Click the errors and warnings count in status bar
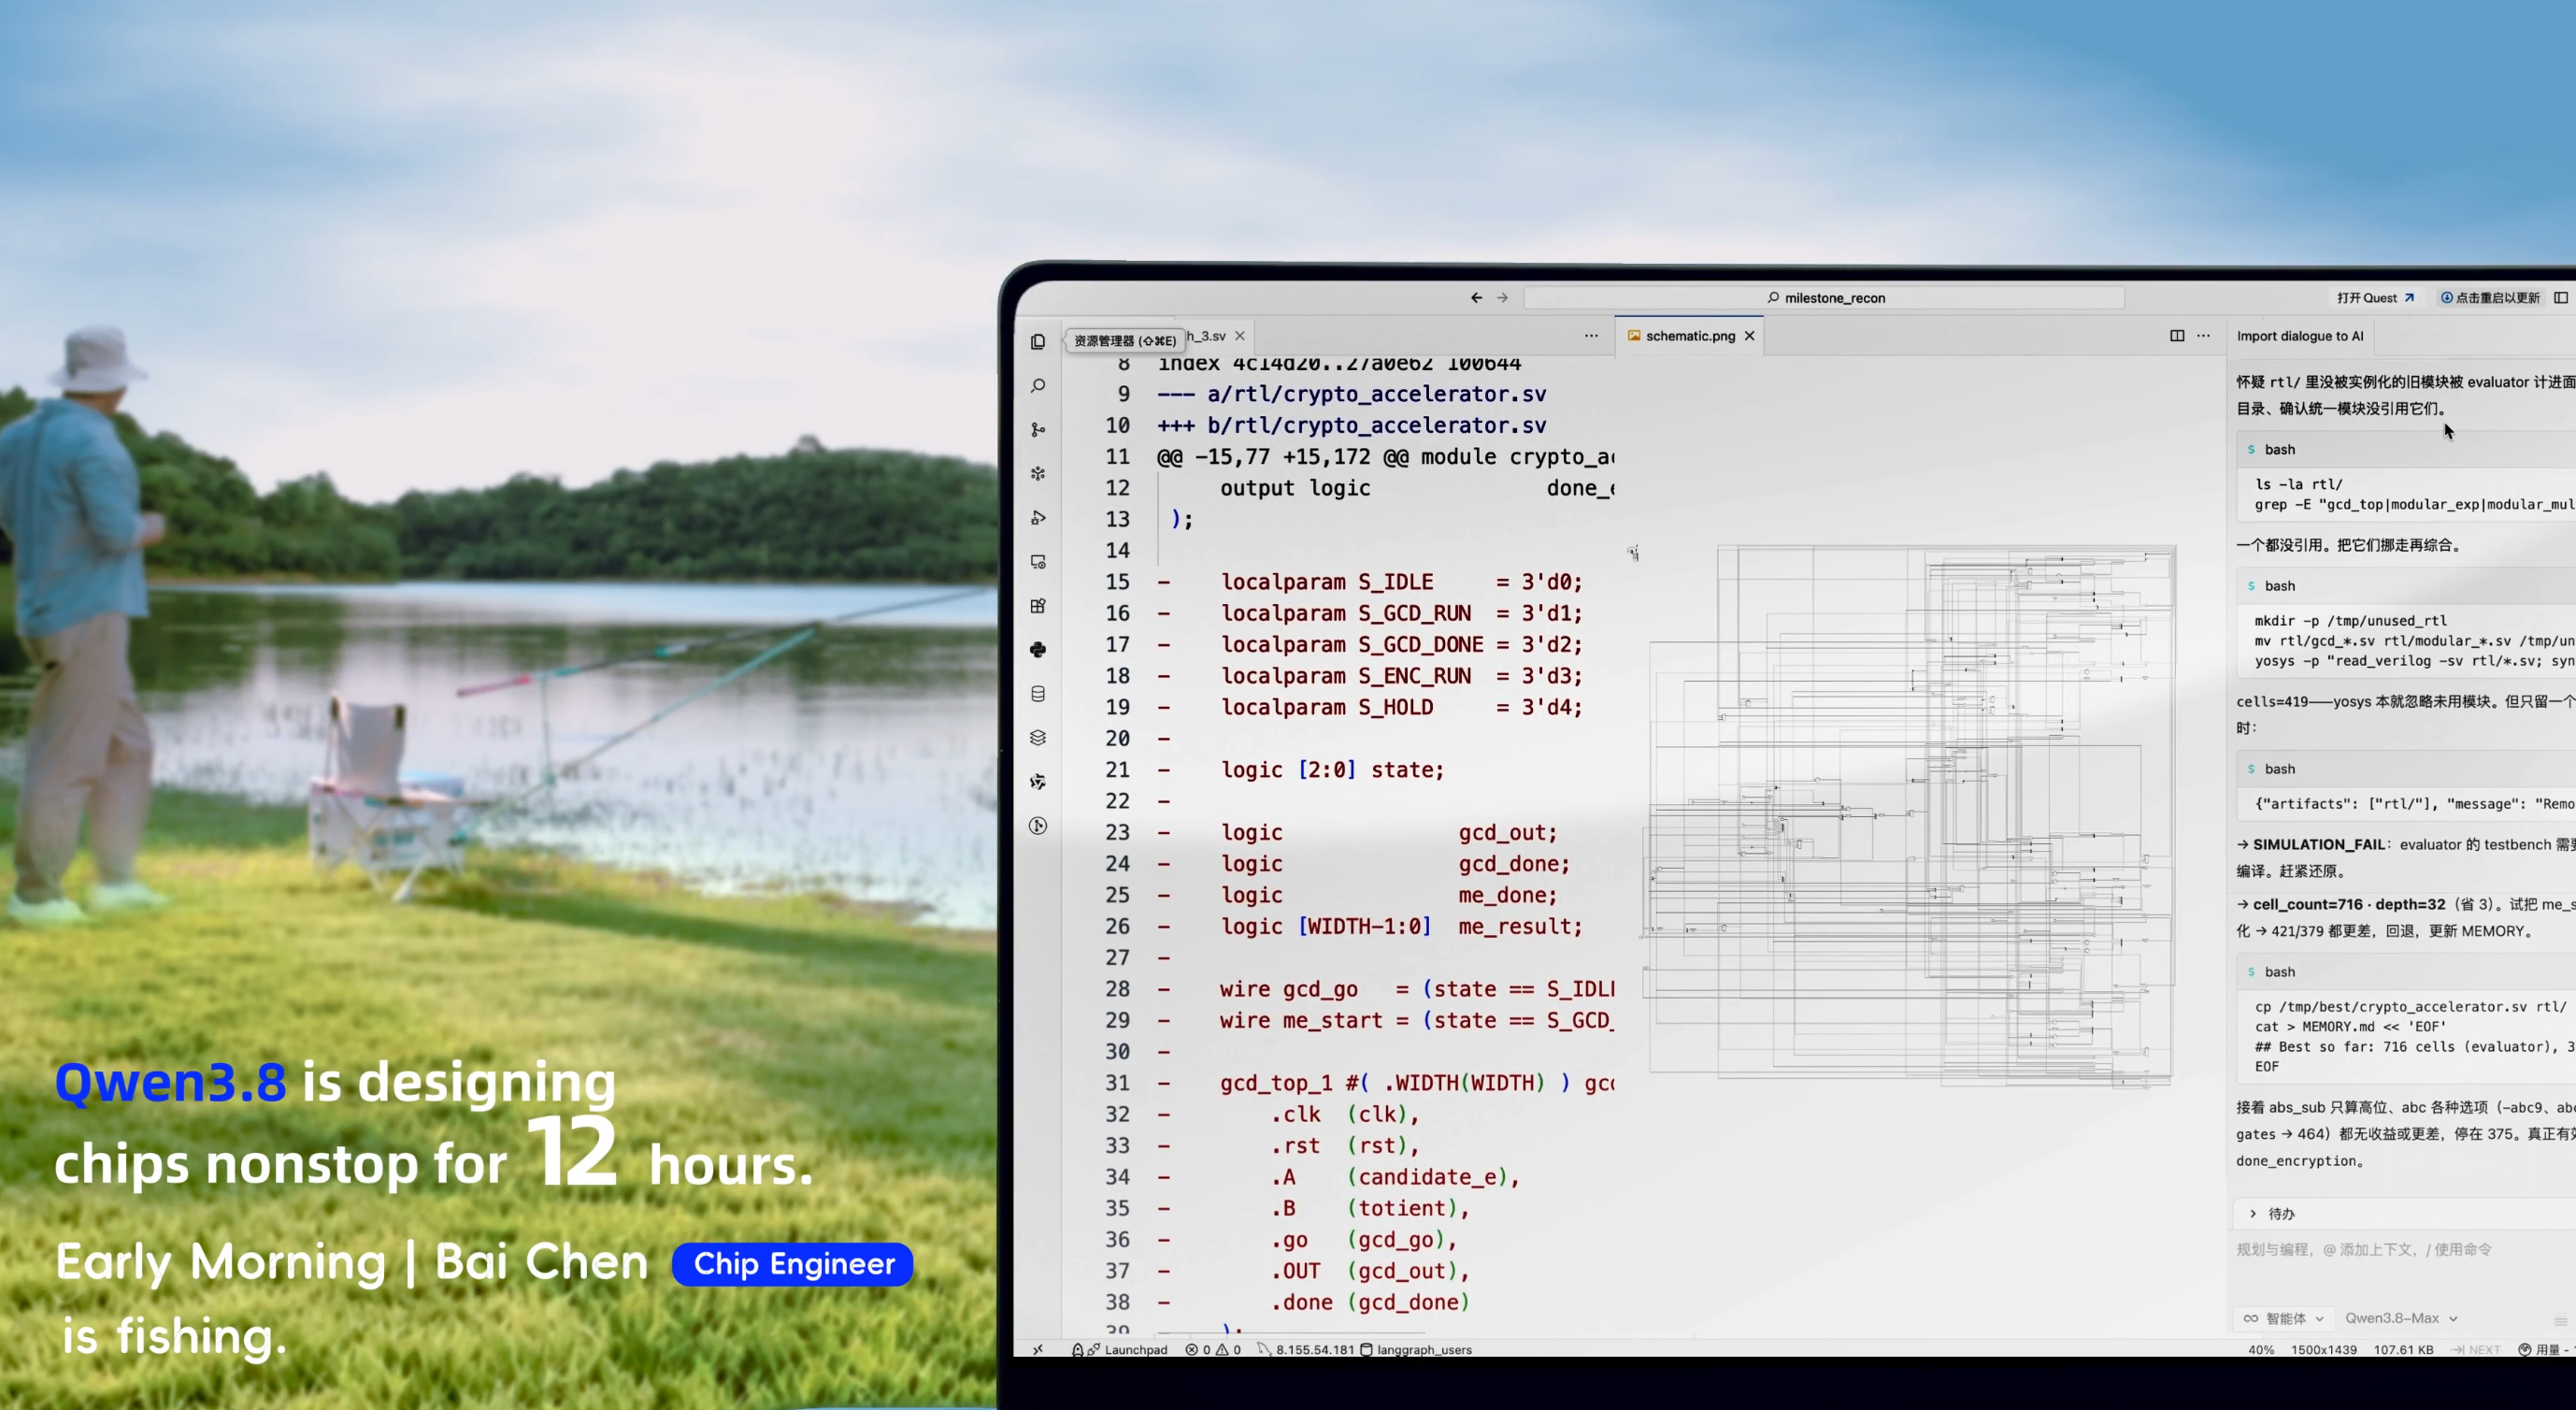This screenshot has height=1410, width=2576. click(1213, 1350)
